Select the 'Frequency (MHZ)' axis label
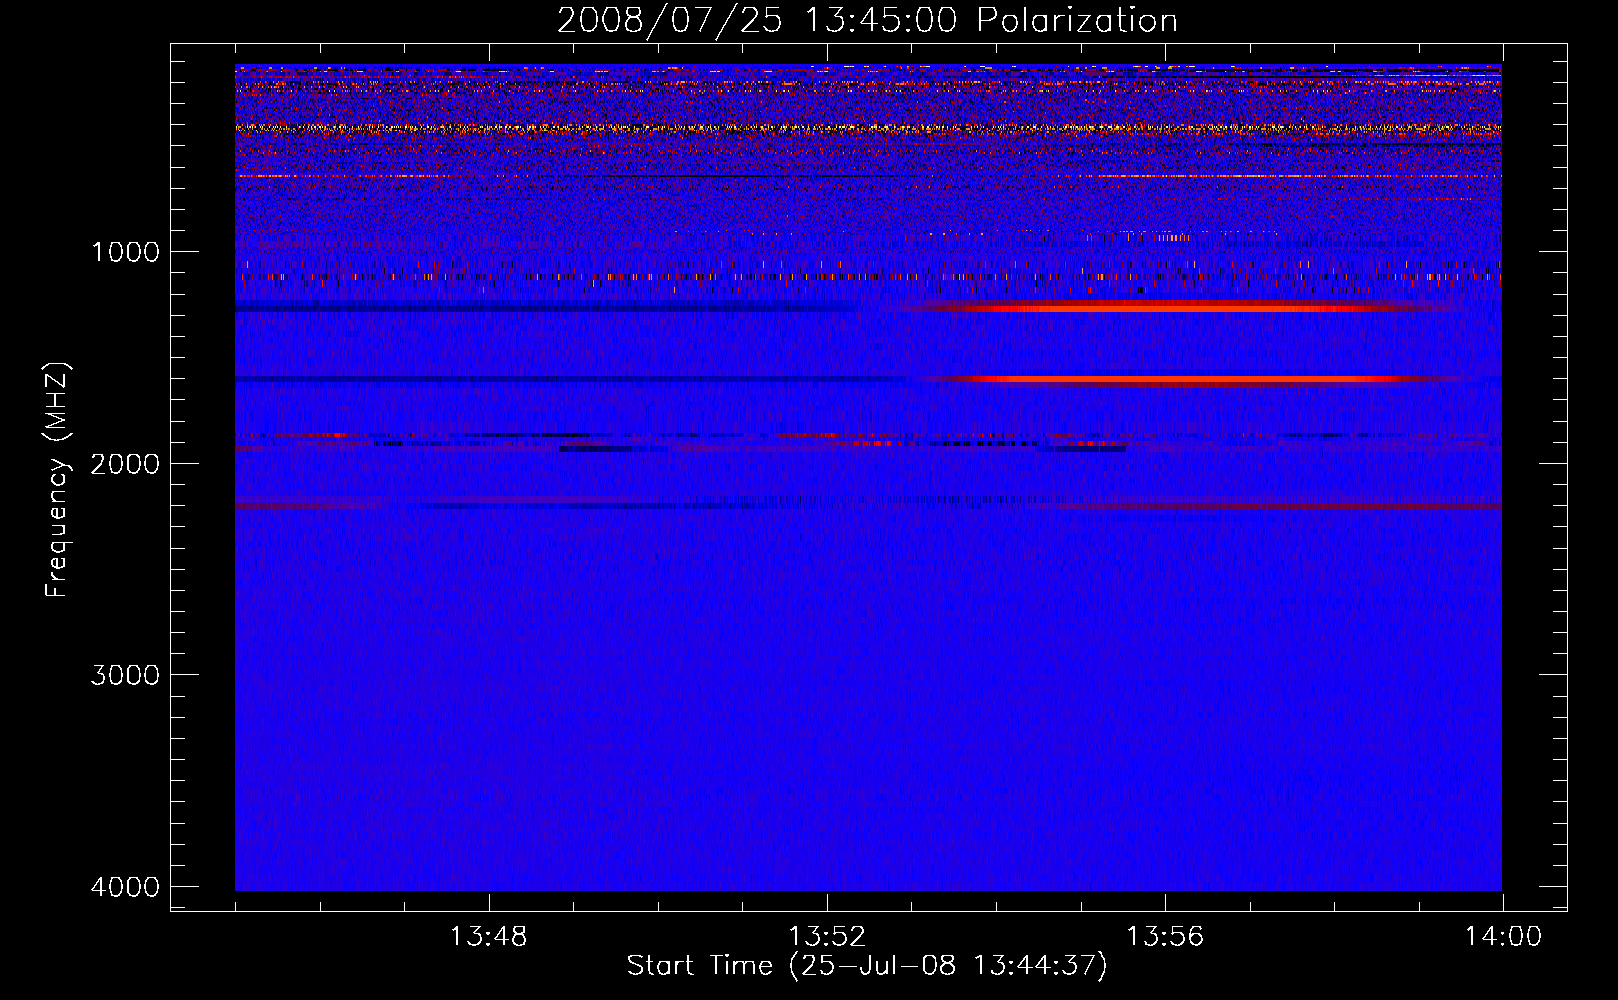 click(x=57, y=480)
